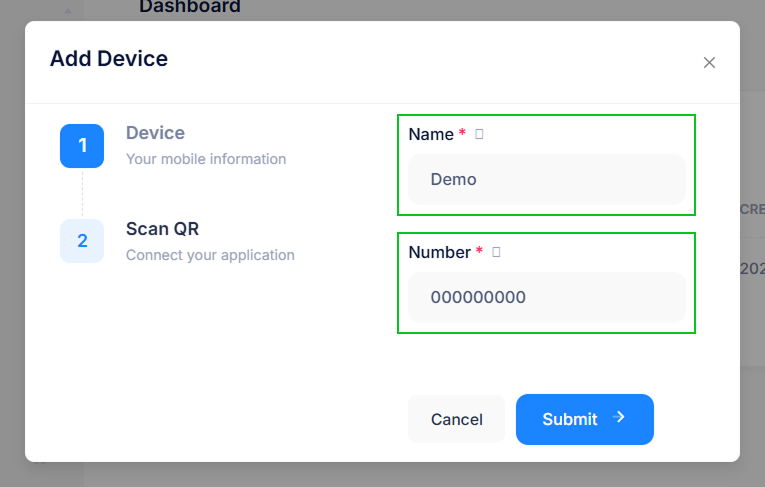
Task: Focus the Name input containing Demo
Action: point(546,180)
